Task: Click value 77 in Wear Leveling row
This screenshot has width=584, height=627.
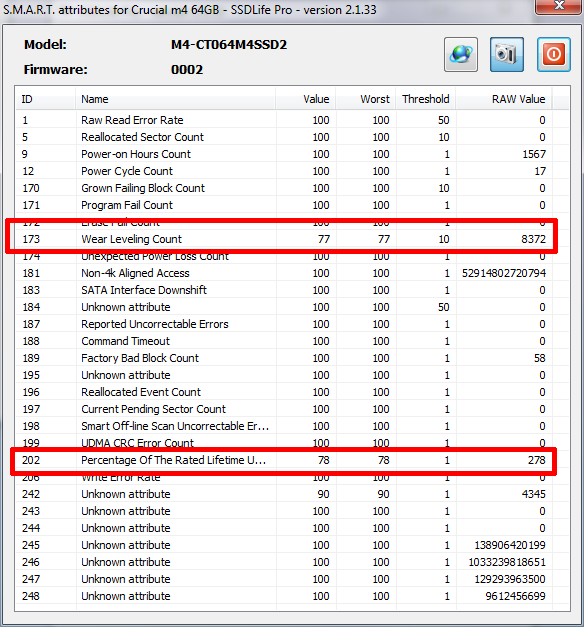Action: [324, 239]
